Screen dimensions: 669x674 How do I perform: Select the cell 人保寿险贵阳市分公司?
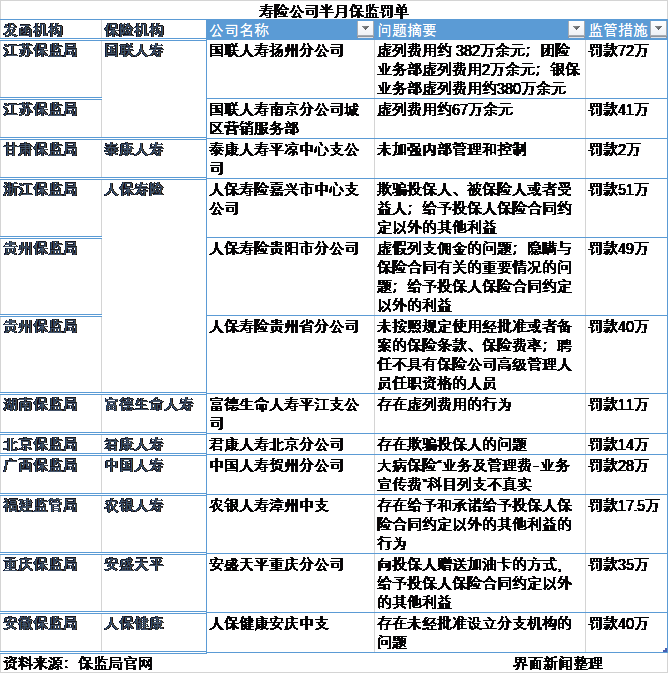point(290,276)
